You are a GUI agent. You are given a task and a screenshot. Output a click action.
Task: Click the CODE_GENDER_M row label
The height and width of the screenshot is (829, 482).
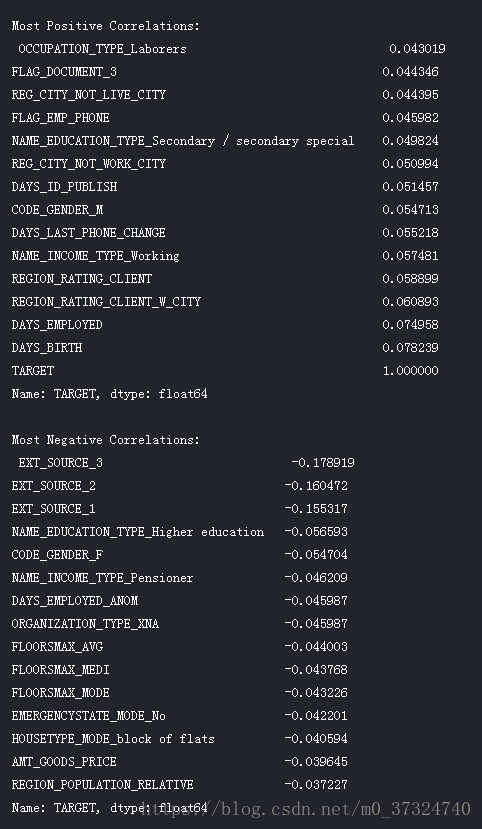tap(58, 210)
